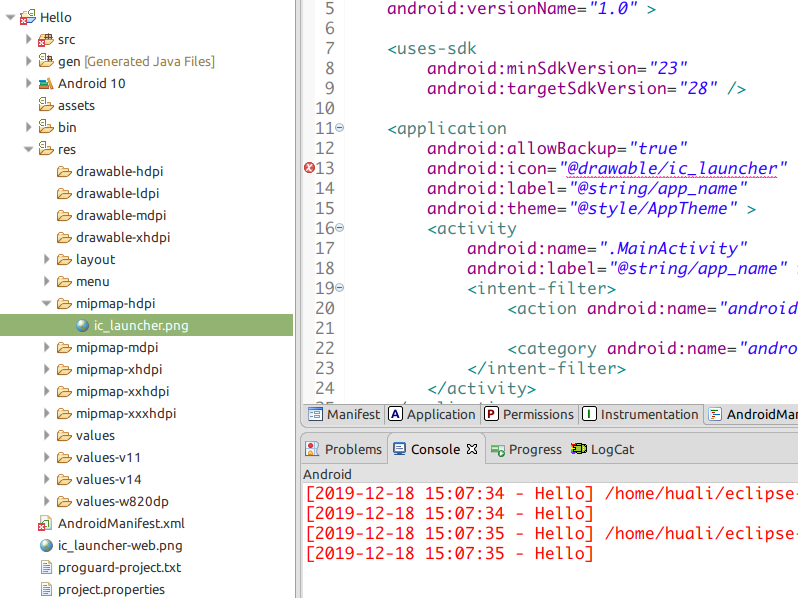Click the proguard-project.txt file icon
This screenshot has width=798, height=598.
(x=46, y=567)
